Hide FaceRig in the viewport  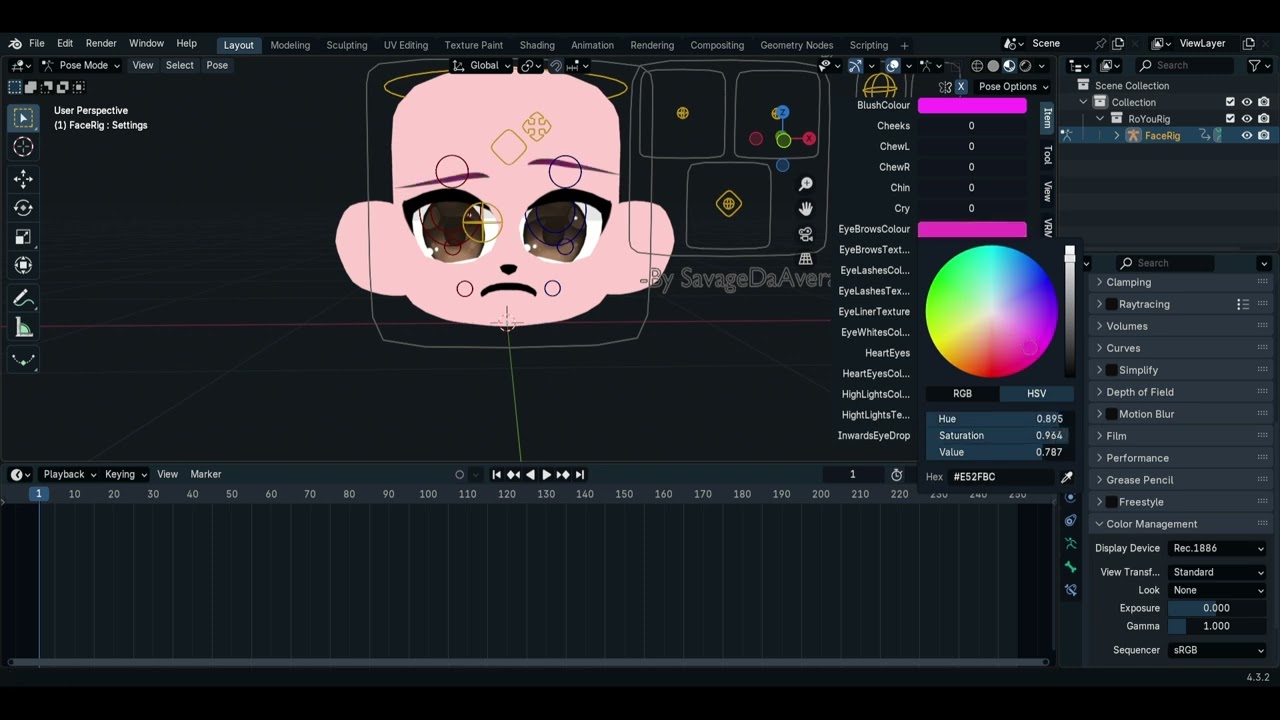[x=1246, y=135]
